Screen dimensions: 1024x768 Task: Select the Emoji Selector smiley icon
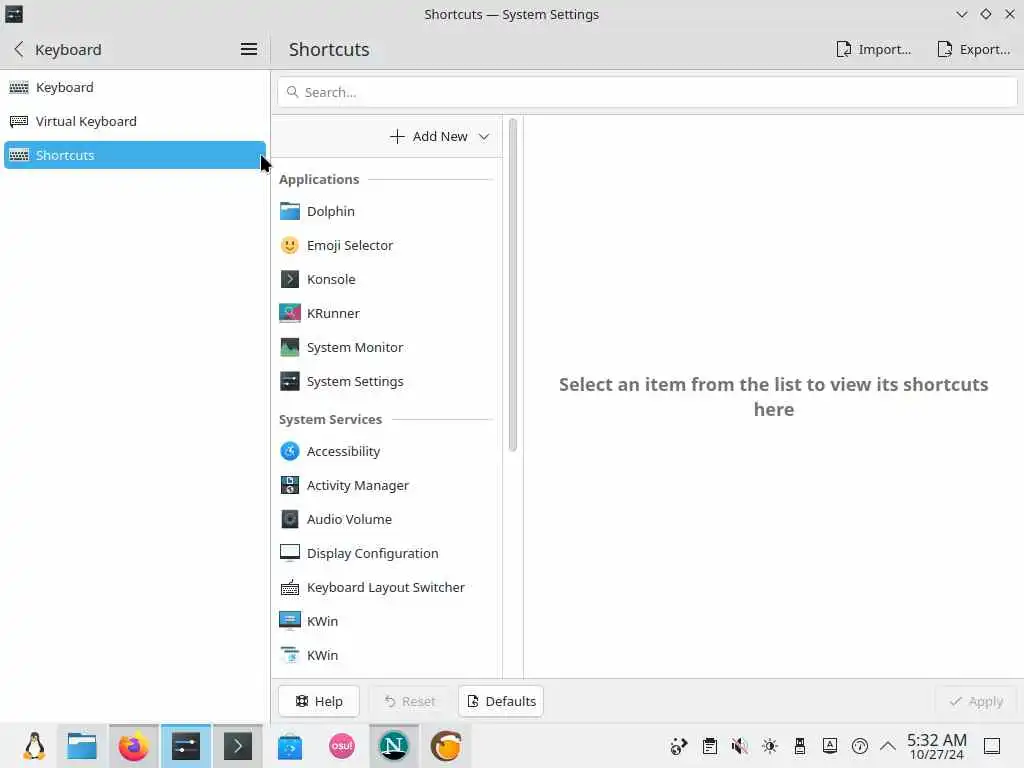pos(289,245)
